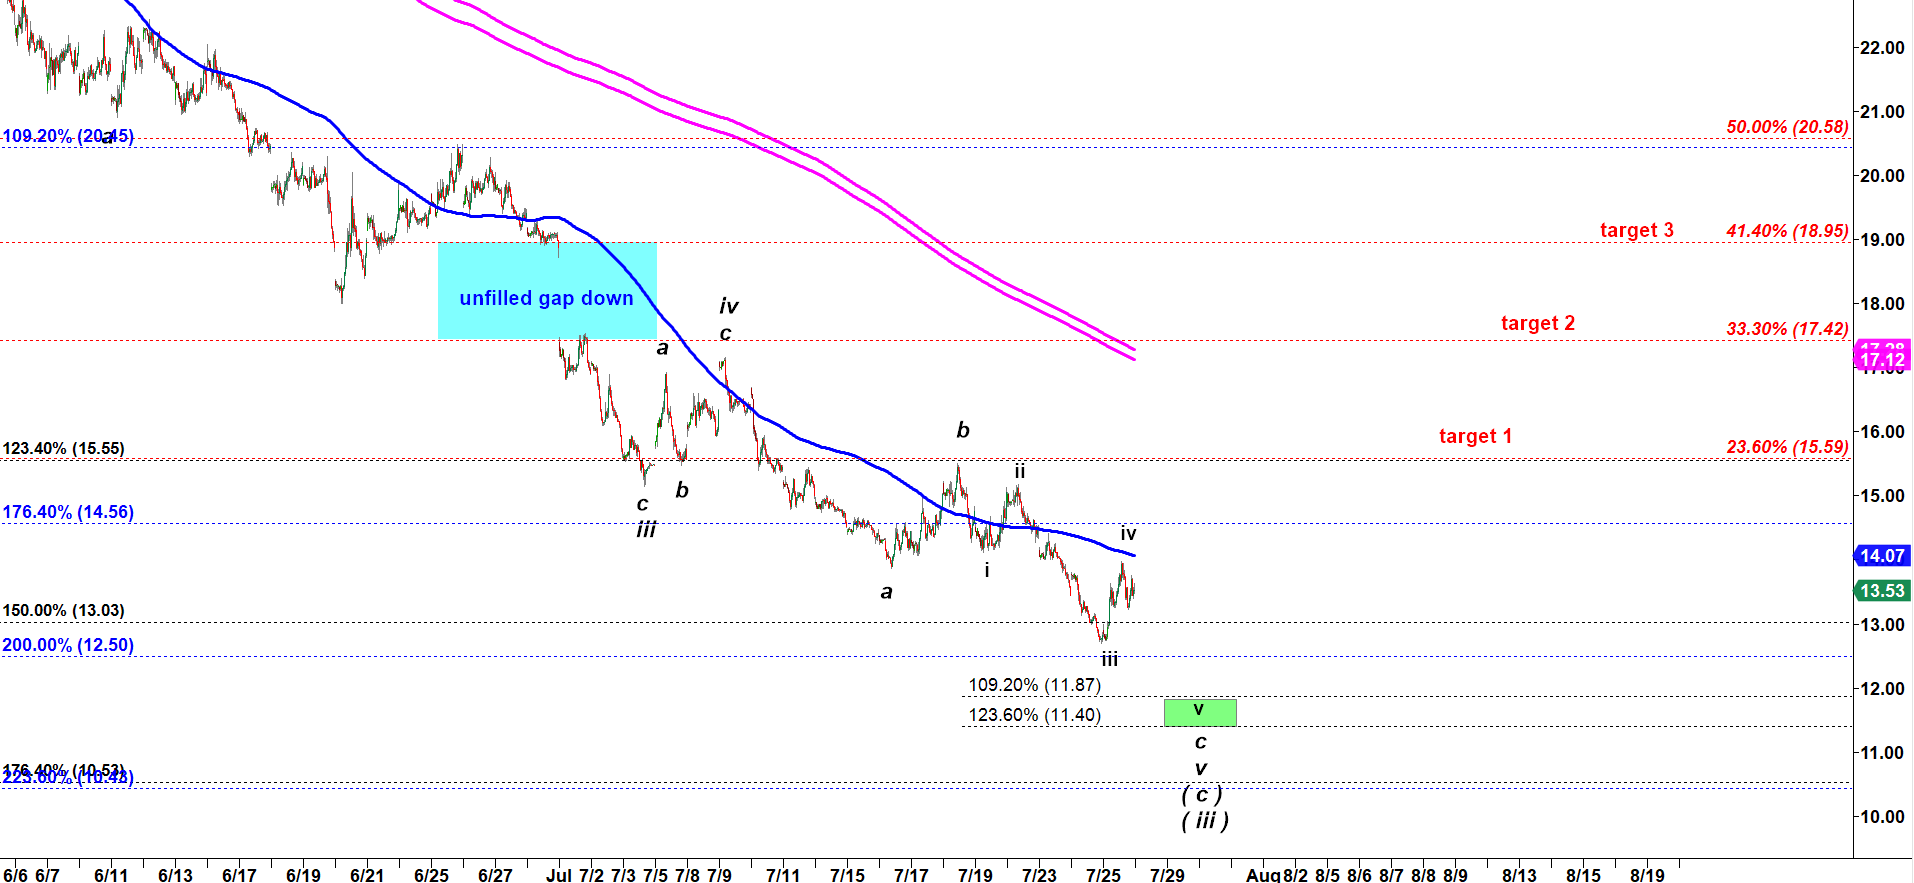This screenshot has width=1914, height=883.
Task: Click the magenta 17.12 price tag
Action: click(x=1882, y=359)
